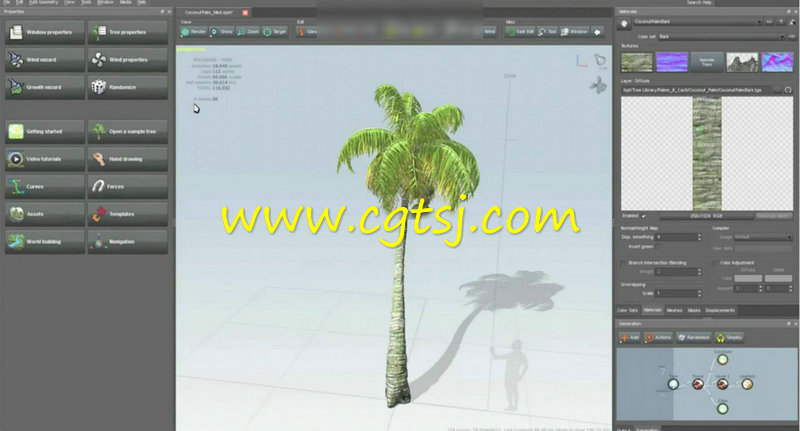This screenshot has width=800, height=431.
Task: Open the CoconutPalmBark material dropdown
Action: (x=698, y=22)
